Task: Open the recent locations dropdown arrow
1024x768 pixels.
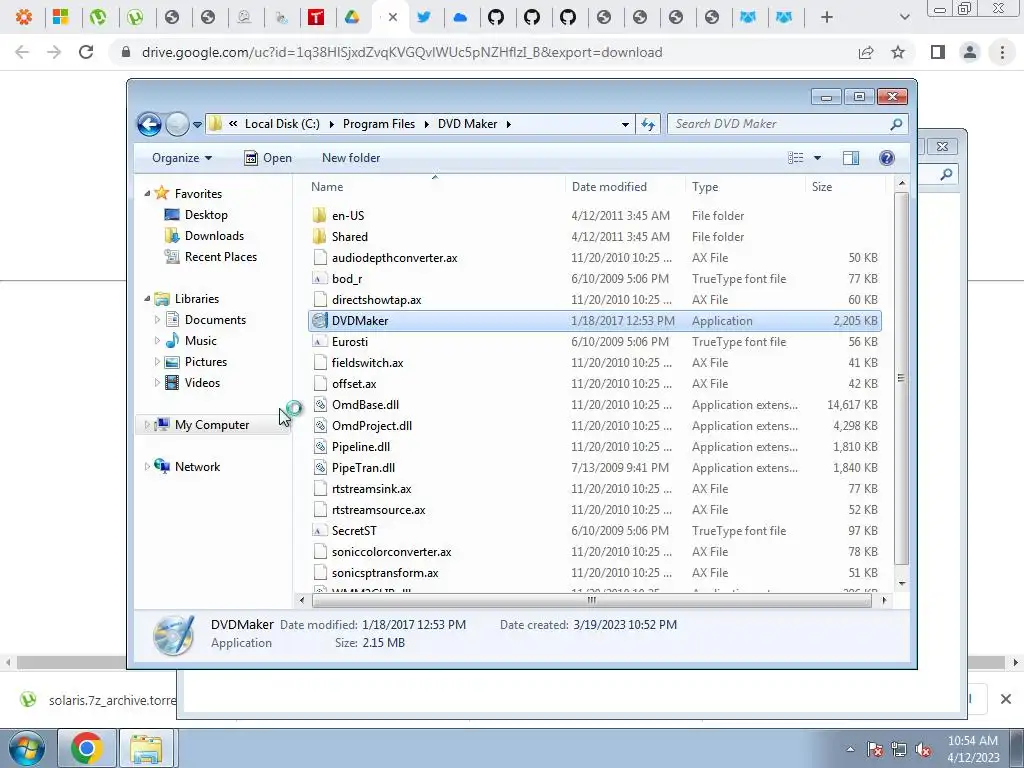Action: pos(197,125)
